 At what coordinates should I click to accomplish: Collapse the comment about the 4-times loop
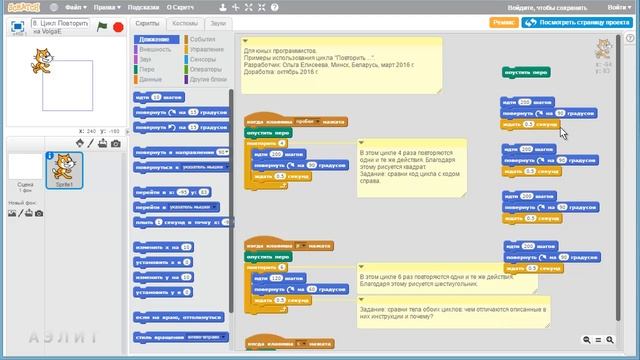[361, 142]
